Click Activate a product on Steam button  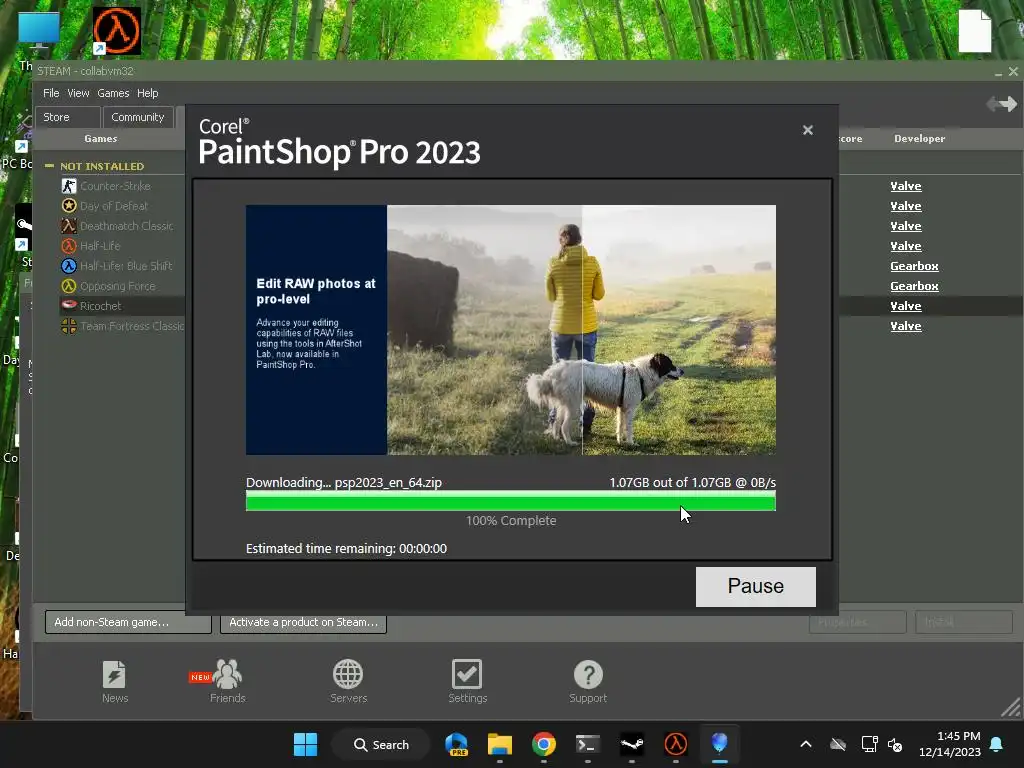(304, 622)
